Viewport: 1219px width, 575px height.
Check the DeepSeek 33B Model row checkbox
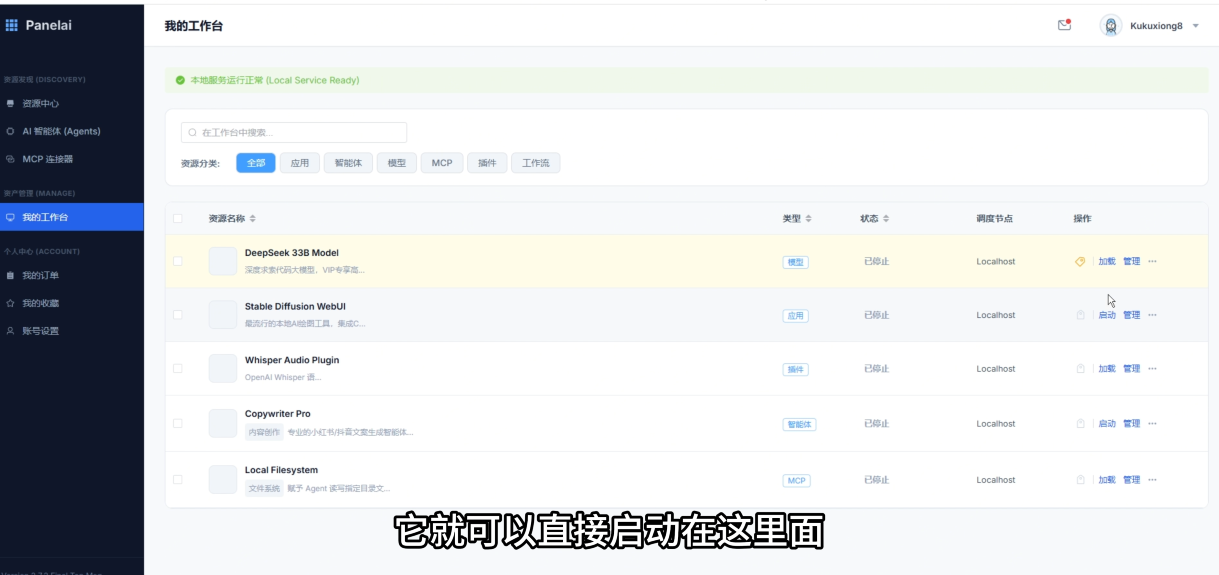point(178,261)
